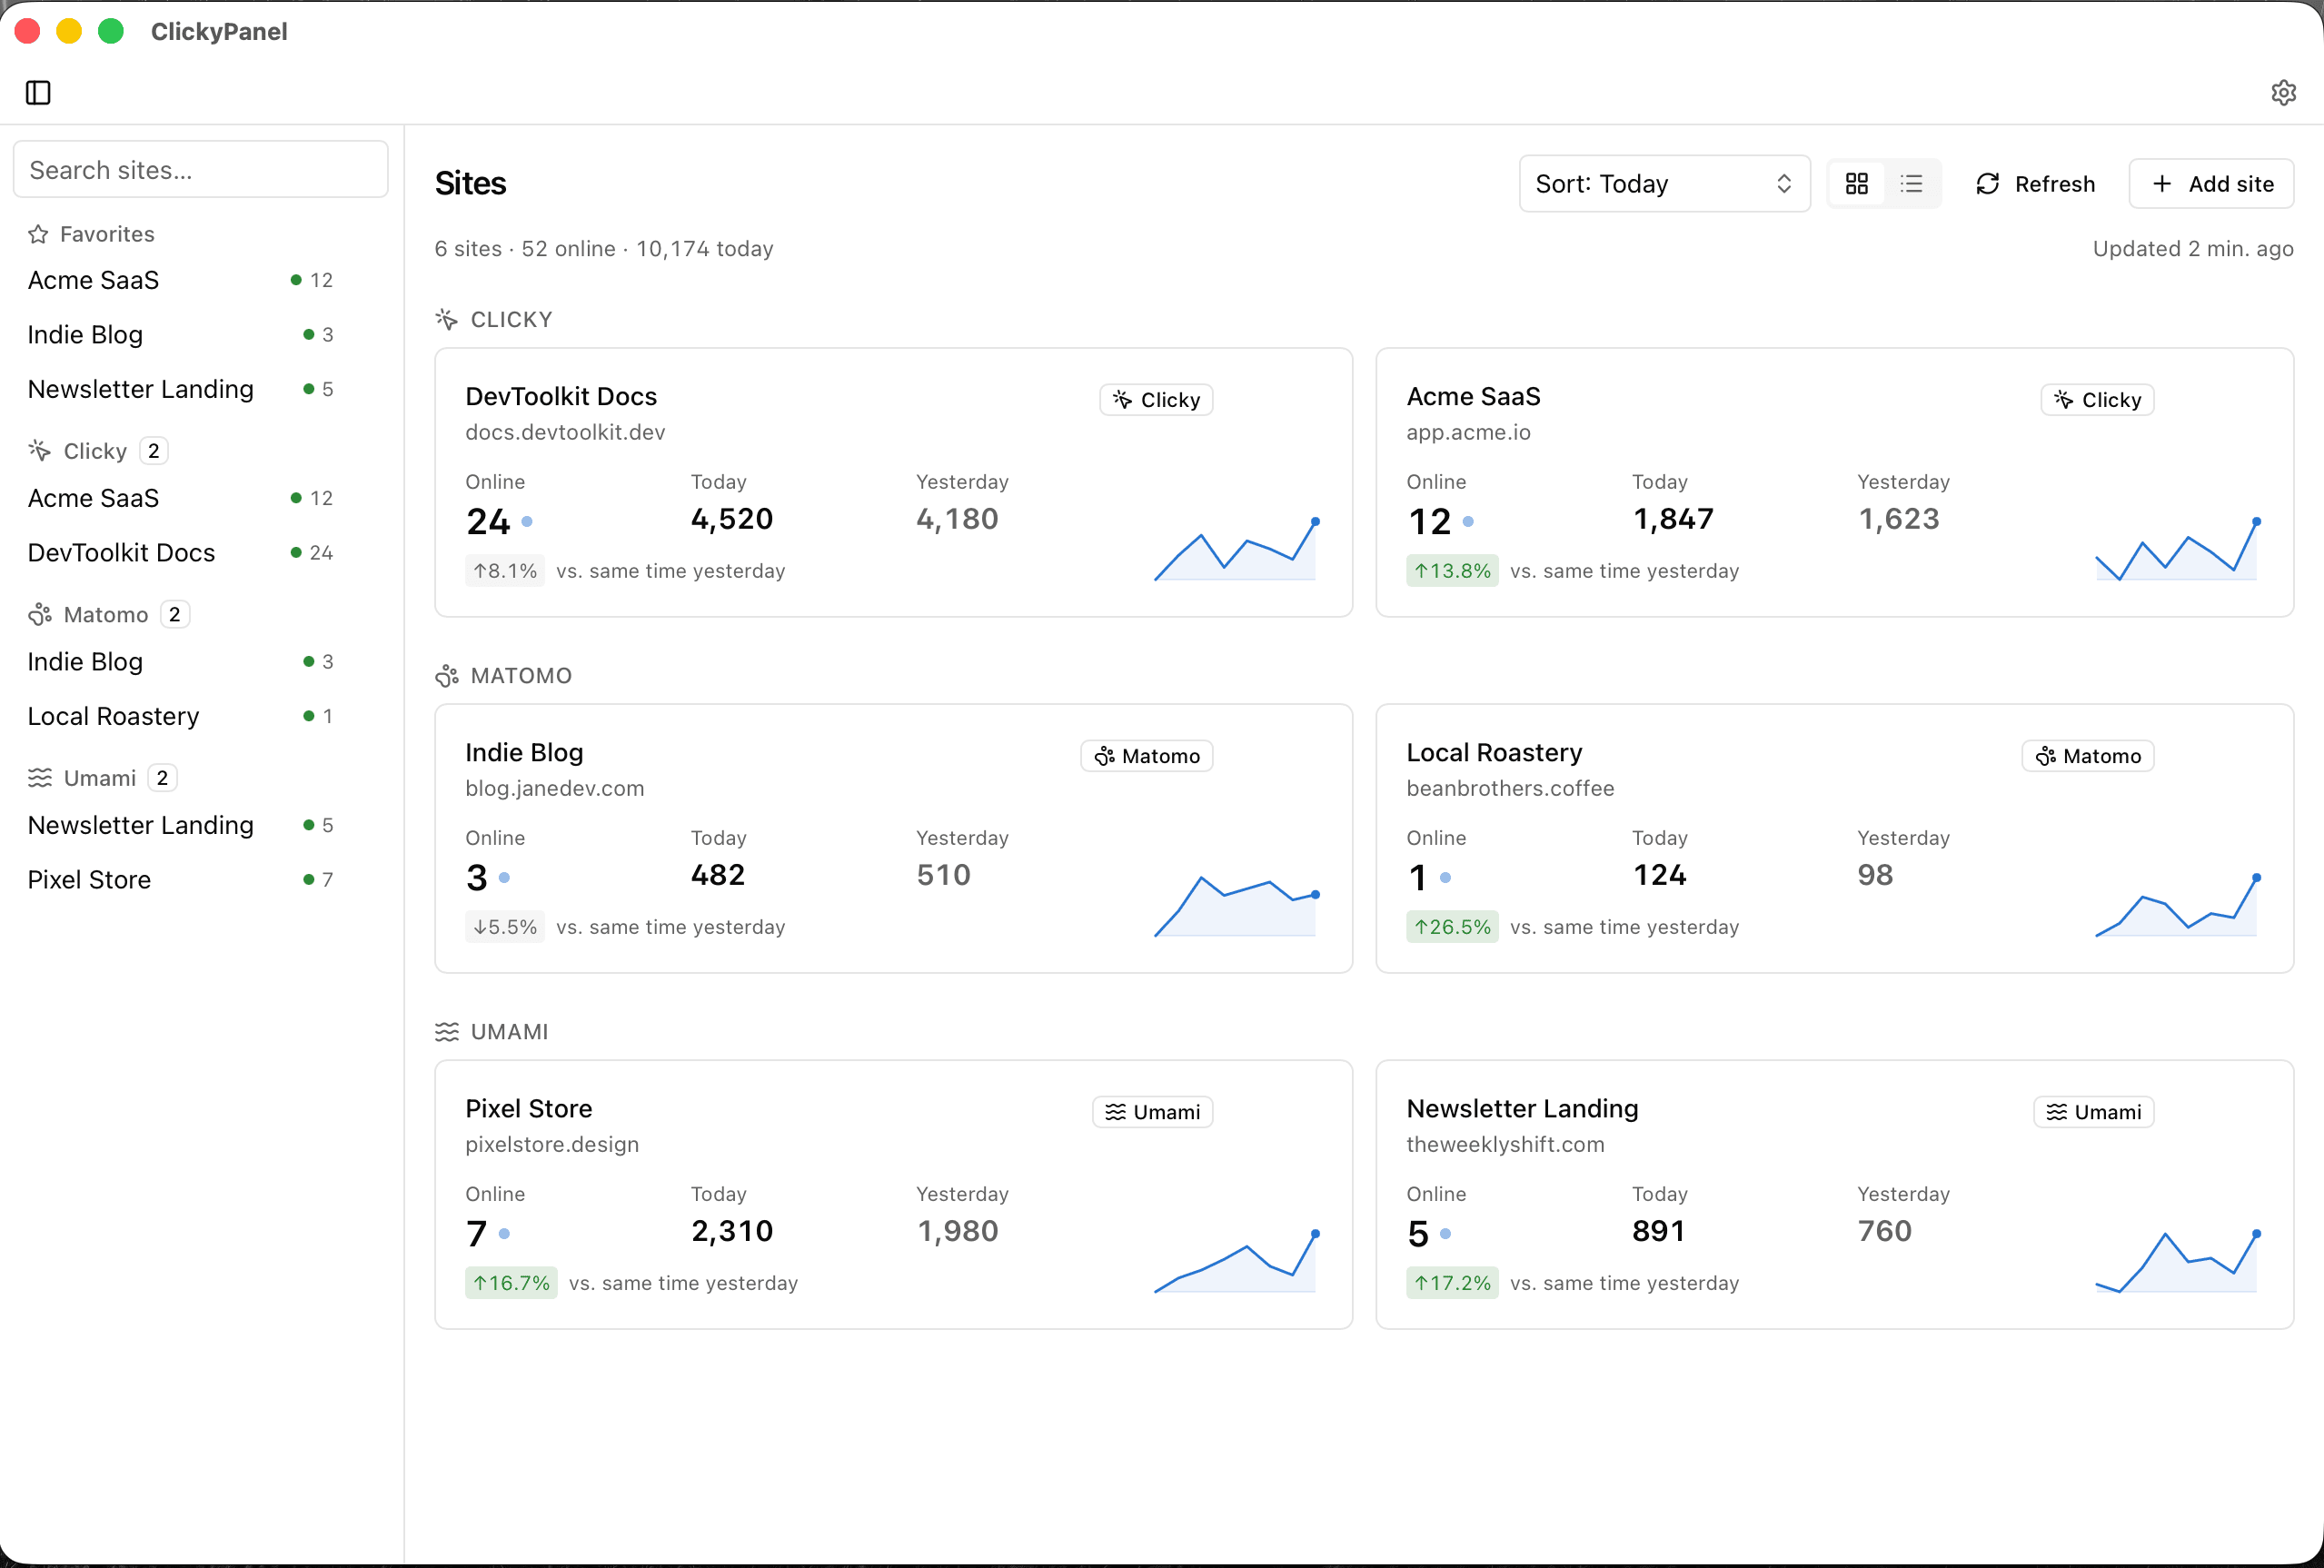Click the UMAMI section header icon
2324x1568 pixels.
[x=446, y=1032]
